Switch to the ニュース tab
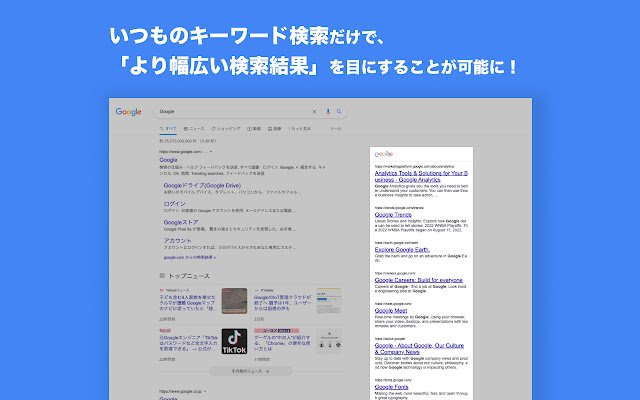This screenshot has height=400, width=640. (194, 129)
